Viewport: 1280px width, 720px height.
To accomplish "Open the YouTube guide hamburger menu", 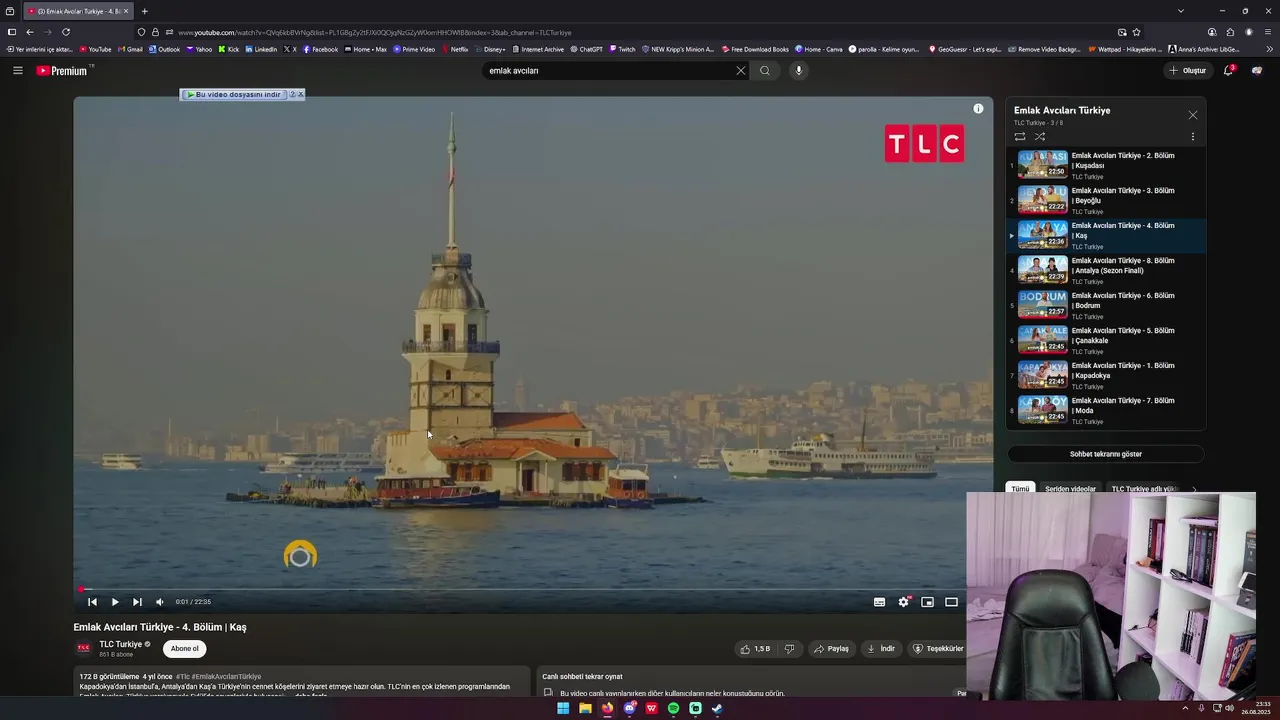I will (17, 70).
